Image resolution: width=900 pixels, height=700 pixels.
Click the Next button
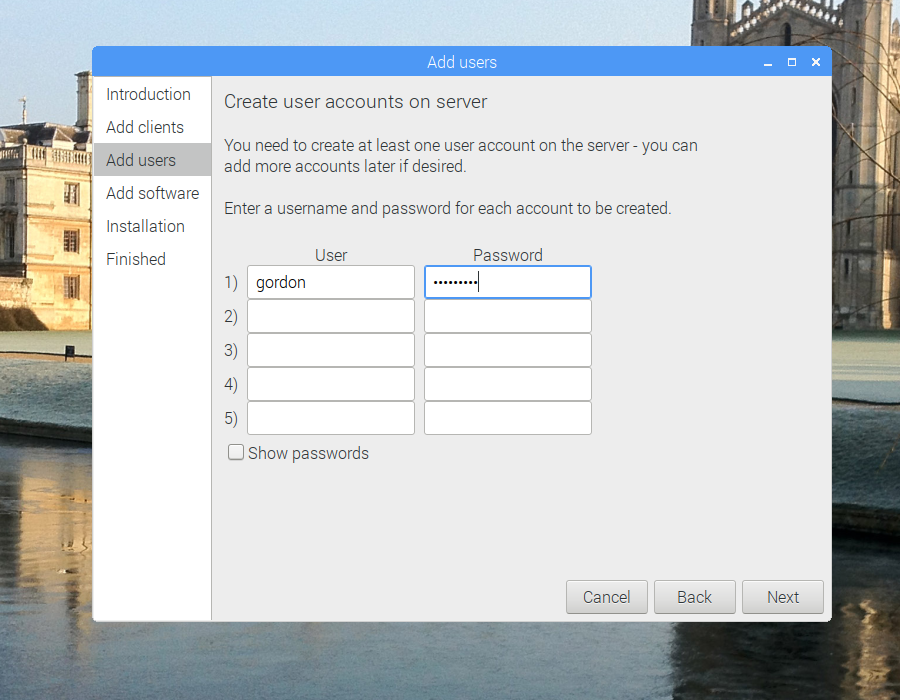click(782, 597)
